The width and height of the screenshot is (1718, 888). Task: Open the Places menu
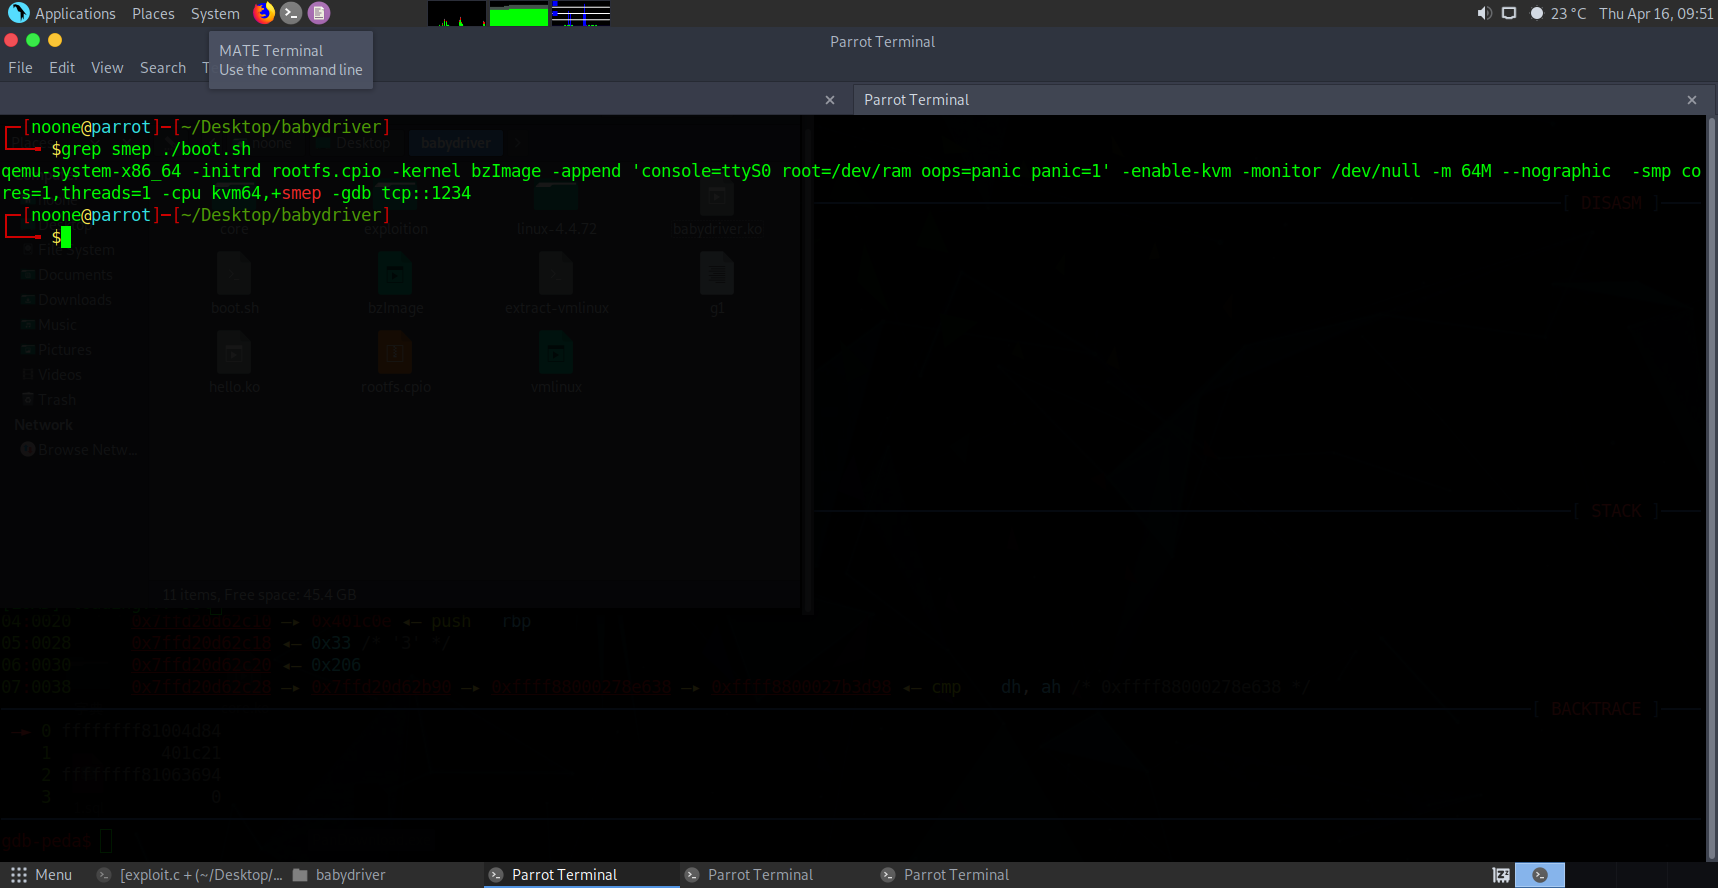tap(153, 14)
